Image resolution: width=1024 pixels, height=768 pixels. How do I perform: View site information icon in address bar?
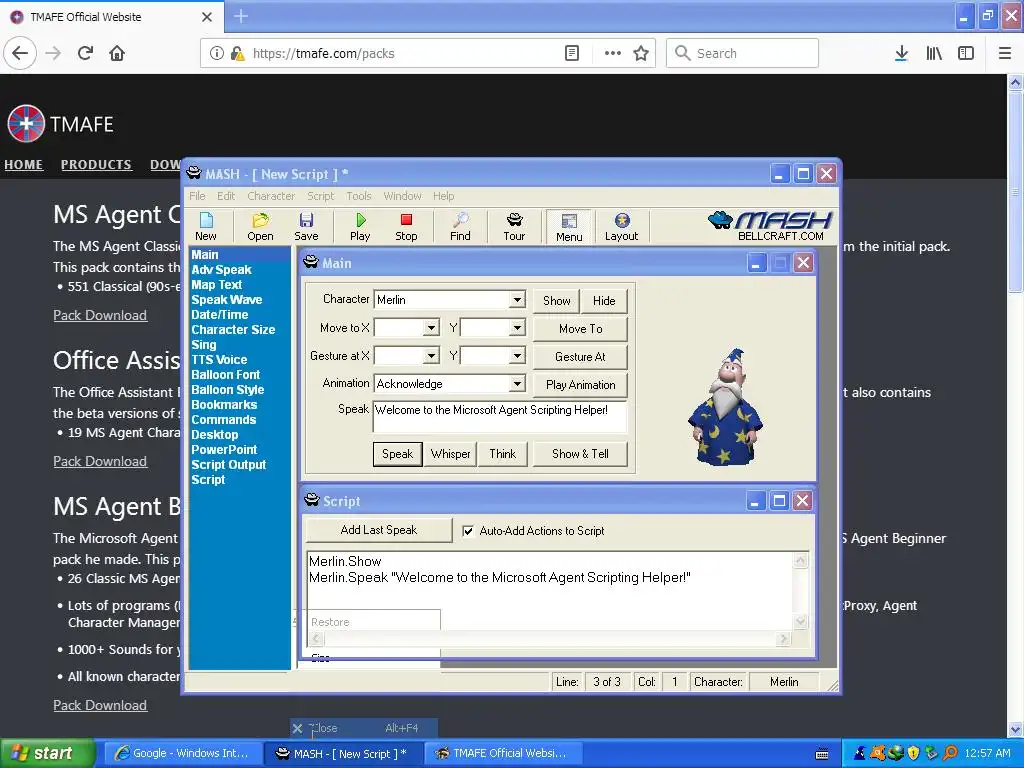(x=217, y=53)
